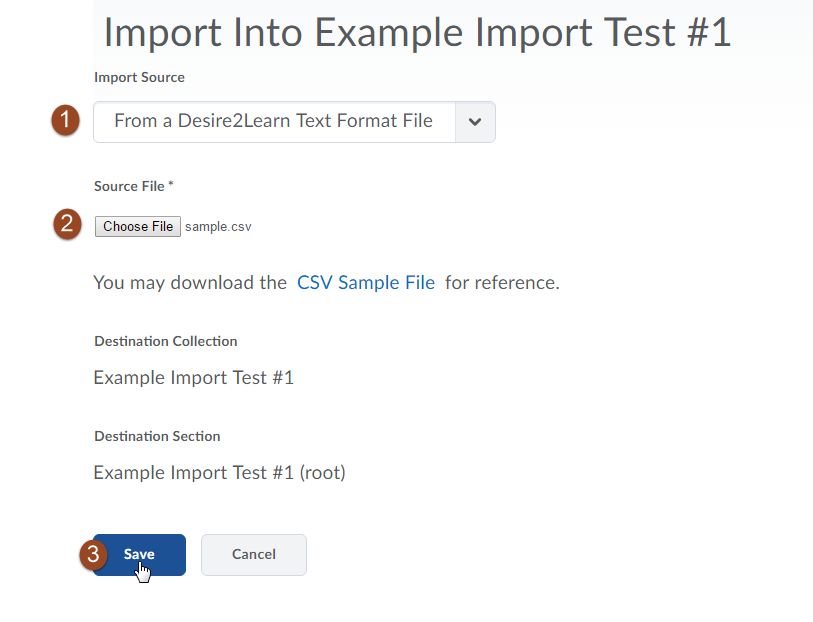Click the Destination Collection label

[x=166, y=341]
